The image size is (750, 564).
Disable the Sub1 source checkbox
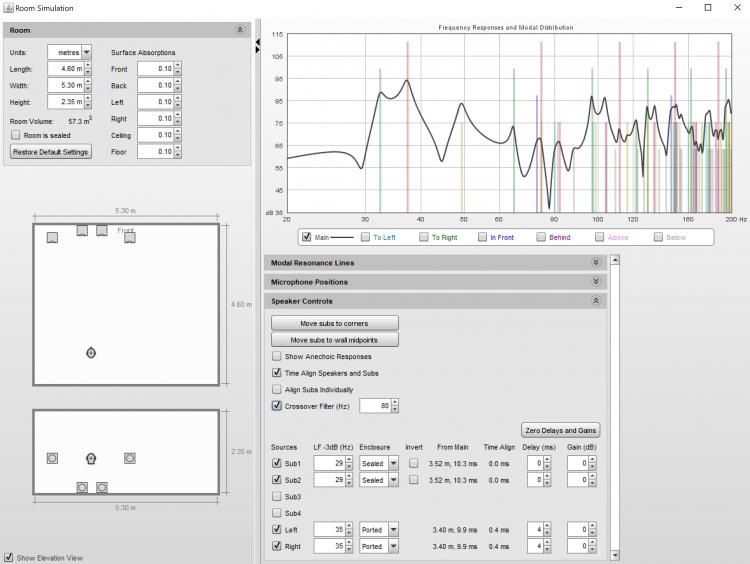[276, 463]
